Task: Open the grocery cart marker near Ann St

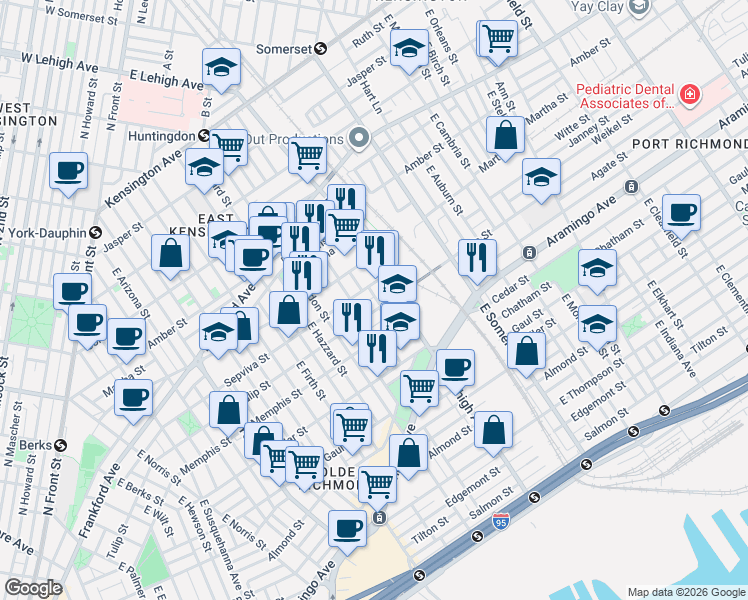Action: click(x=499, y=40)
